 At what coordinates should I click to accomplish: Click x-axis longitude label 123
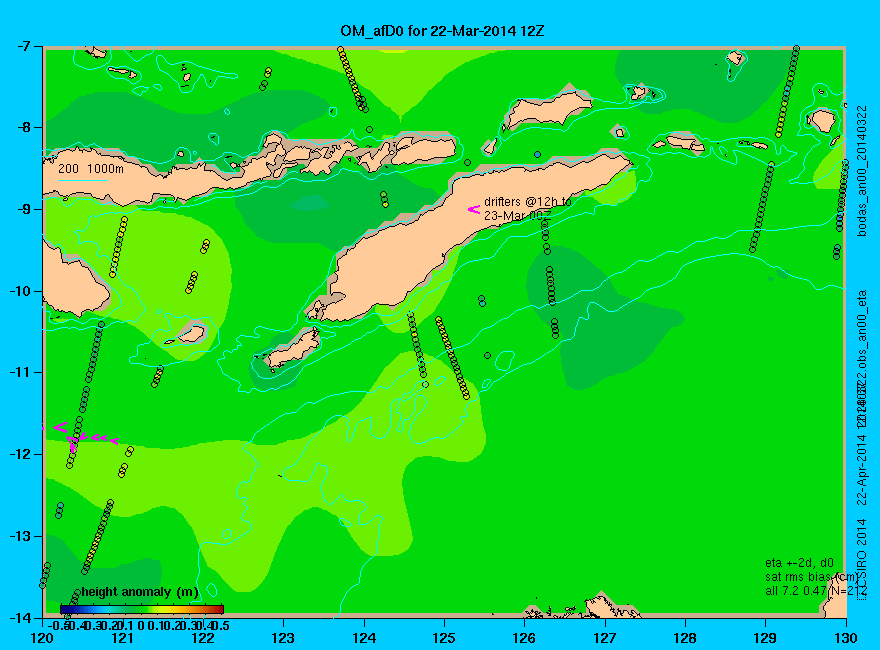(x=283, y=638)
